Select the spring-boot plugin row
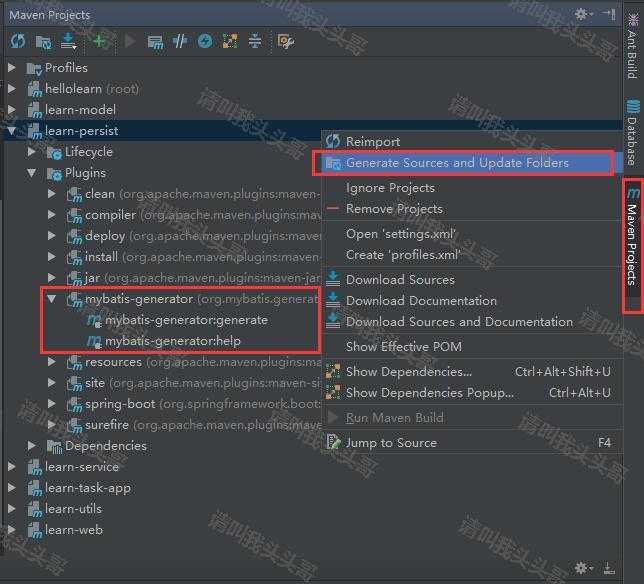This screenshot has width=644, height=584. point(194,404)
